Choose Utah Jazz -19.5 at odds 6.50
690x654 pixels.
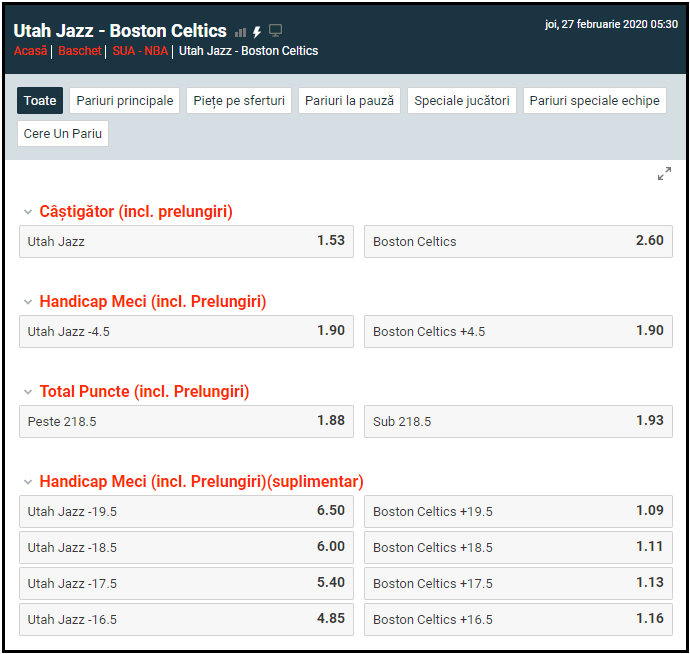(x=186, y=511)
